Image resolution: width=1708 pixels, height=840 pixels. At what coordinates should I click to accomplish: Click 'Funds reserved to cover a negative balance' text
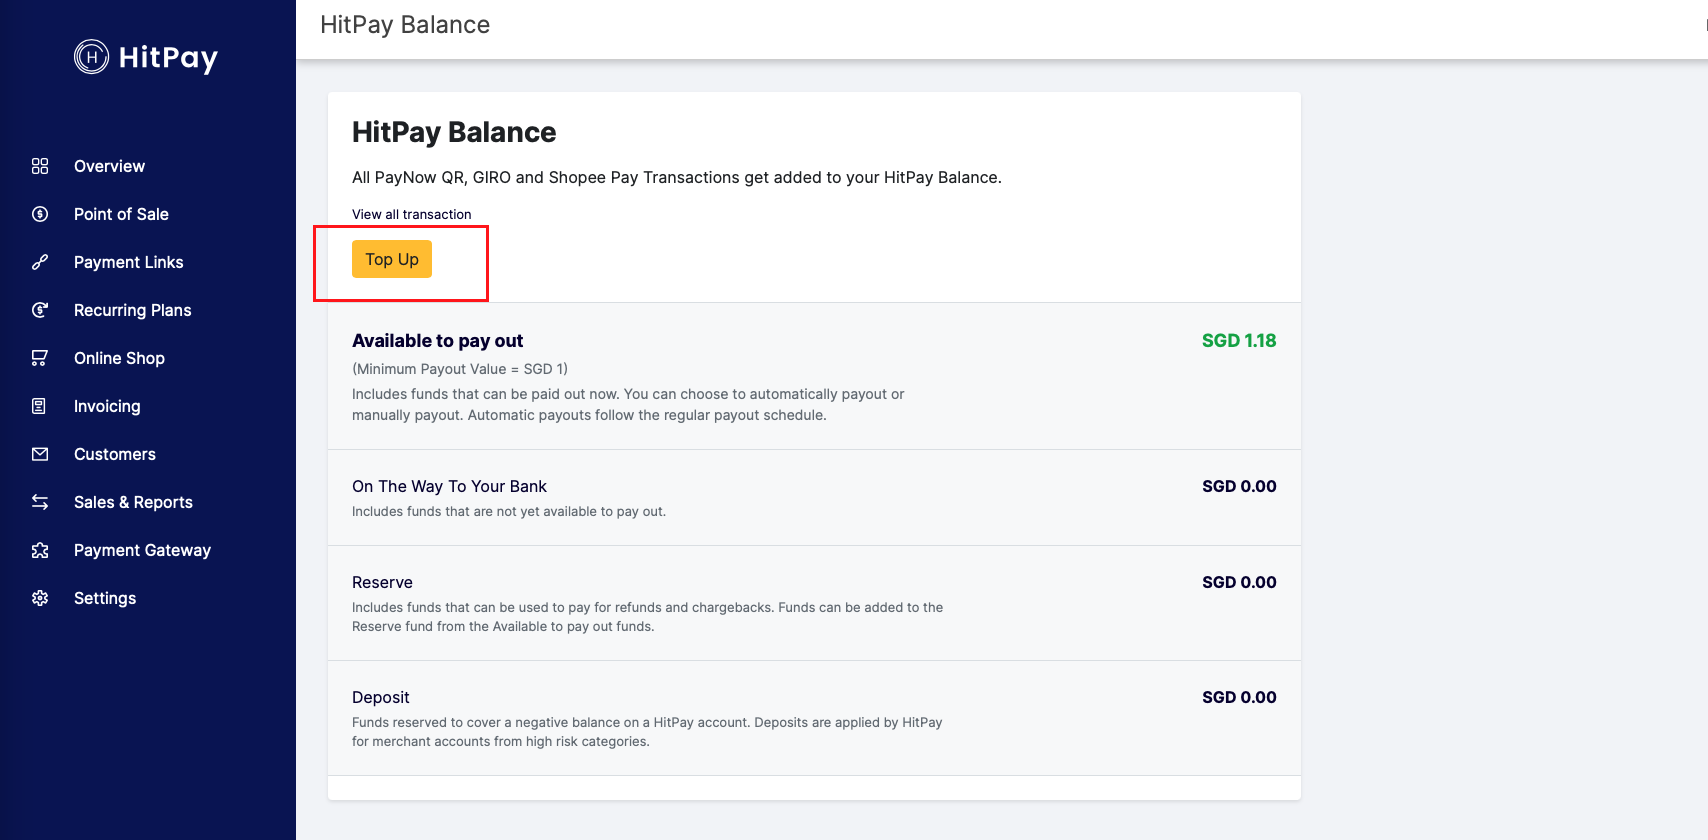647,732
